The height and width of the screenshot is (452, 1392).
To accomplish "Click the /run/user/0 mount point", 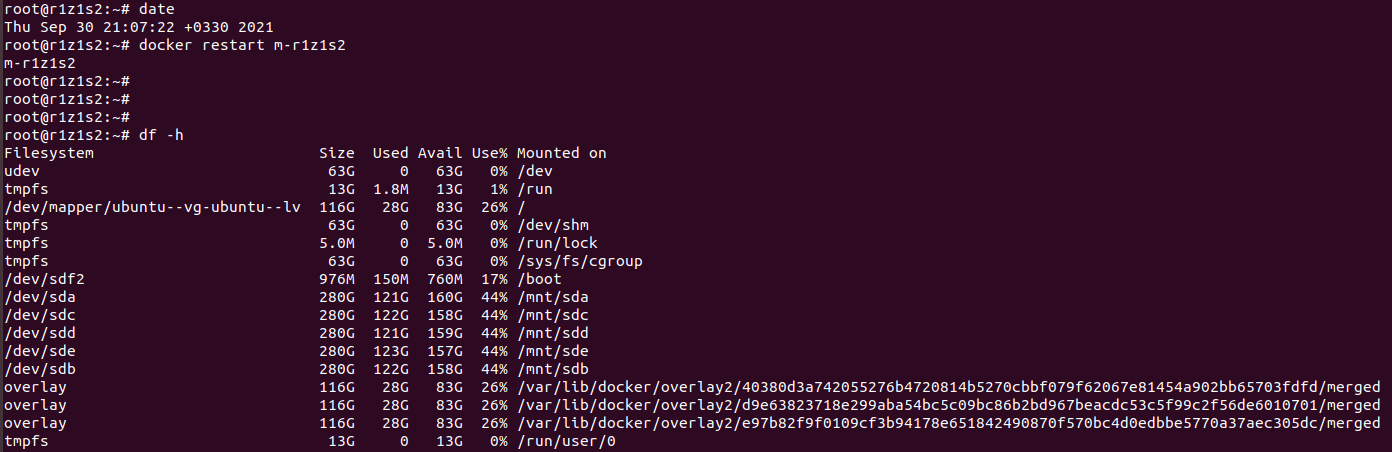I will click(566, 441).
